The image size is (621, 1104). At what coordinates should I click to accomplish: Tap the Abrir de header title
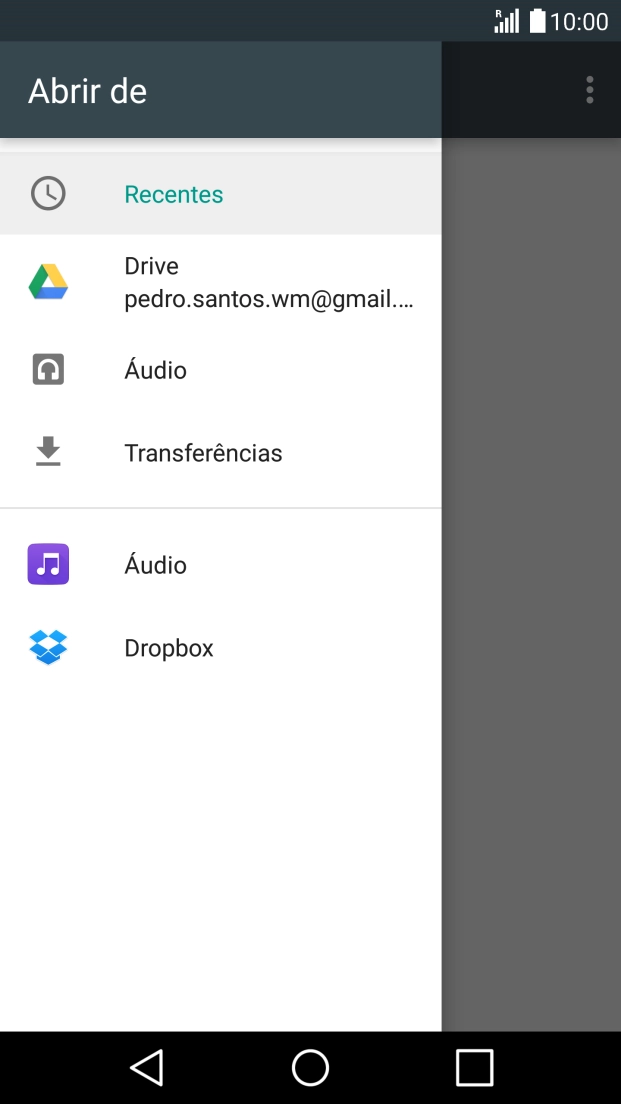coord(88,91)
